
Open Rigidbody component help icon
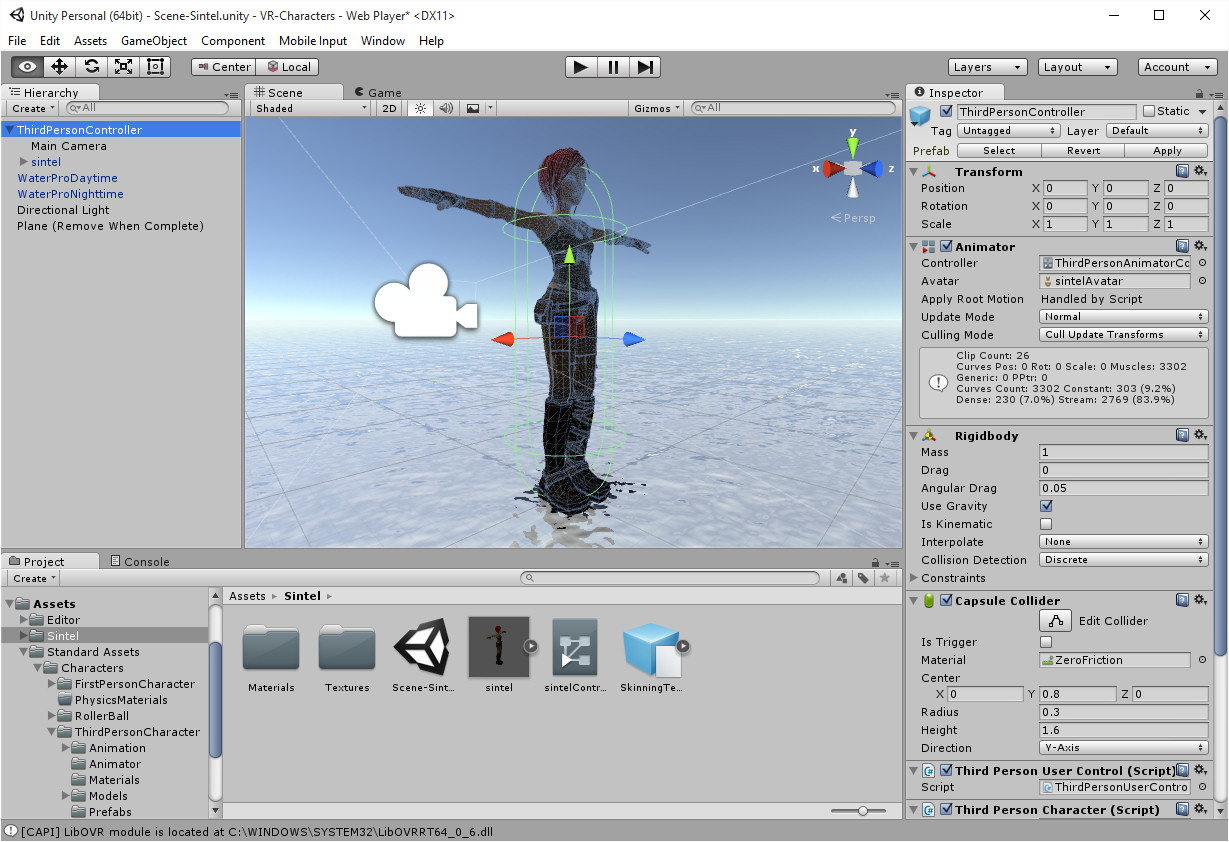pyautogui.click(x=1182, y=435)
